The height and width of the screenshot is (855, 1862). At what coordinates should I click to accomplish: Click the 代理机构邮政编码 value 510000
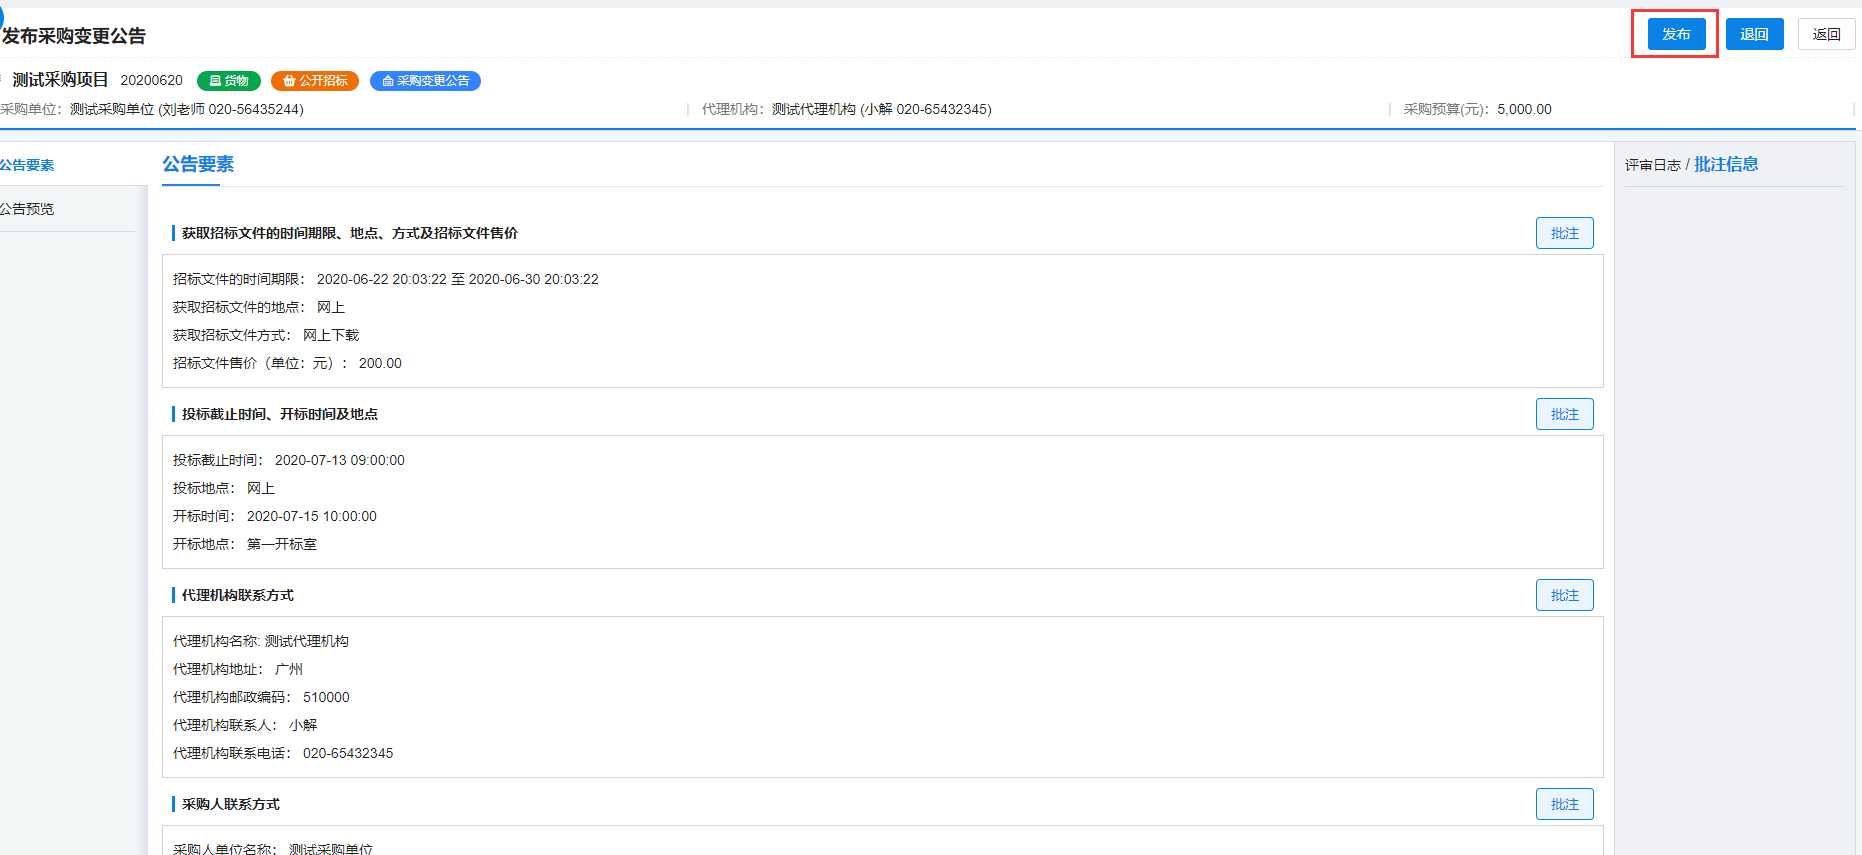point(326,697)
